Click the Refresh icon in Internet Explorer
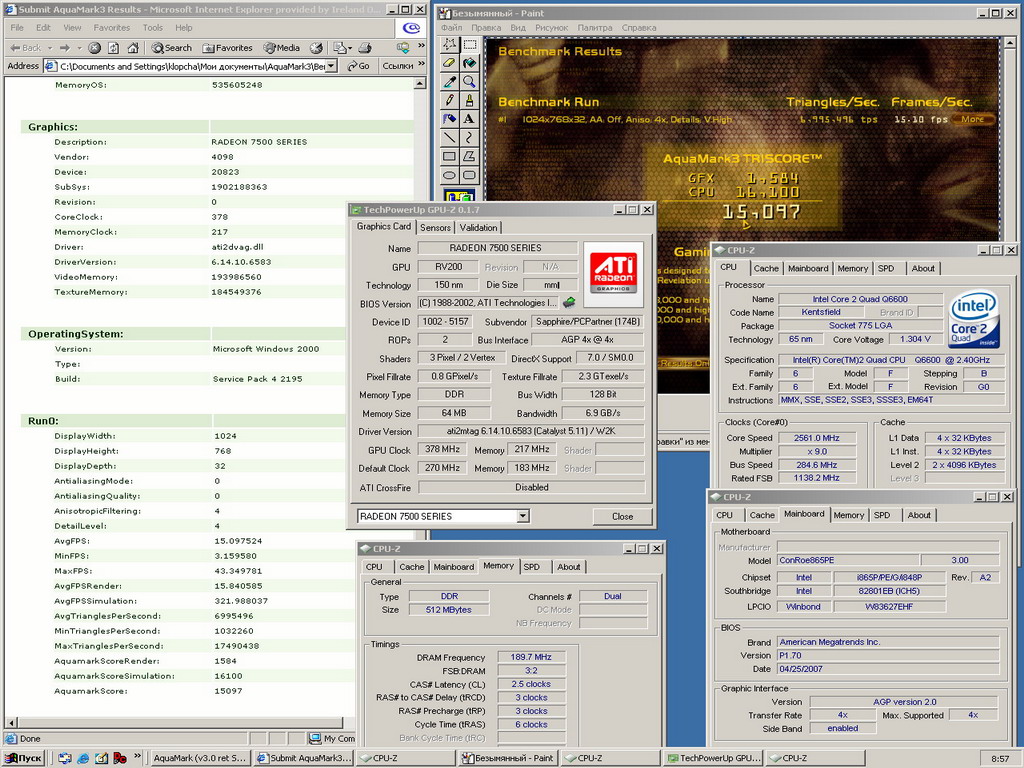This screenshot has height=768, width=1024. pyautogui.click(x=114, y=48)
